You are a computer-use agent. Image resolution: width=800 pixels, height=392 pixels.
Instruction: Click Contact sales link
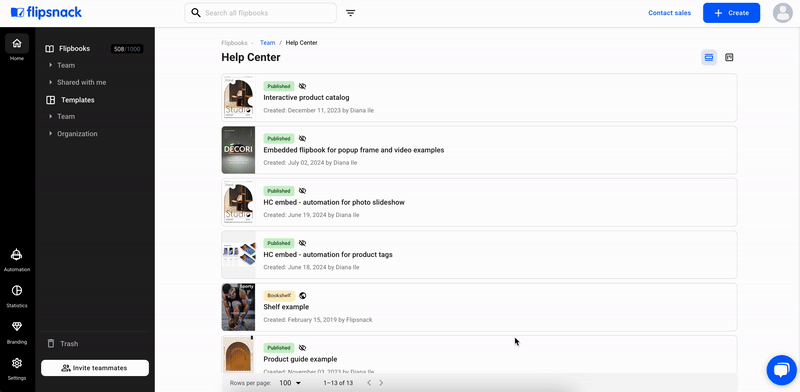669,13
